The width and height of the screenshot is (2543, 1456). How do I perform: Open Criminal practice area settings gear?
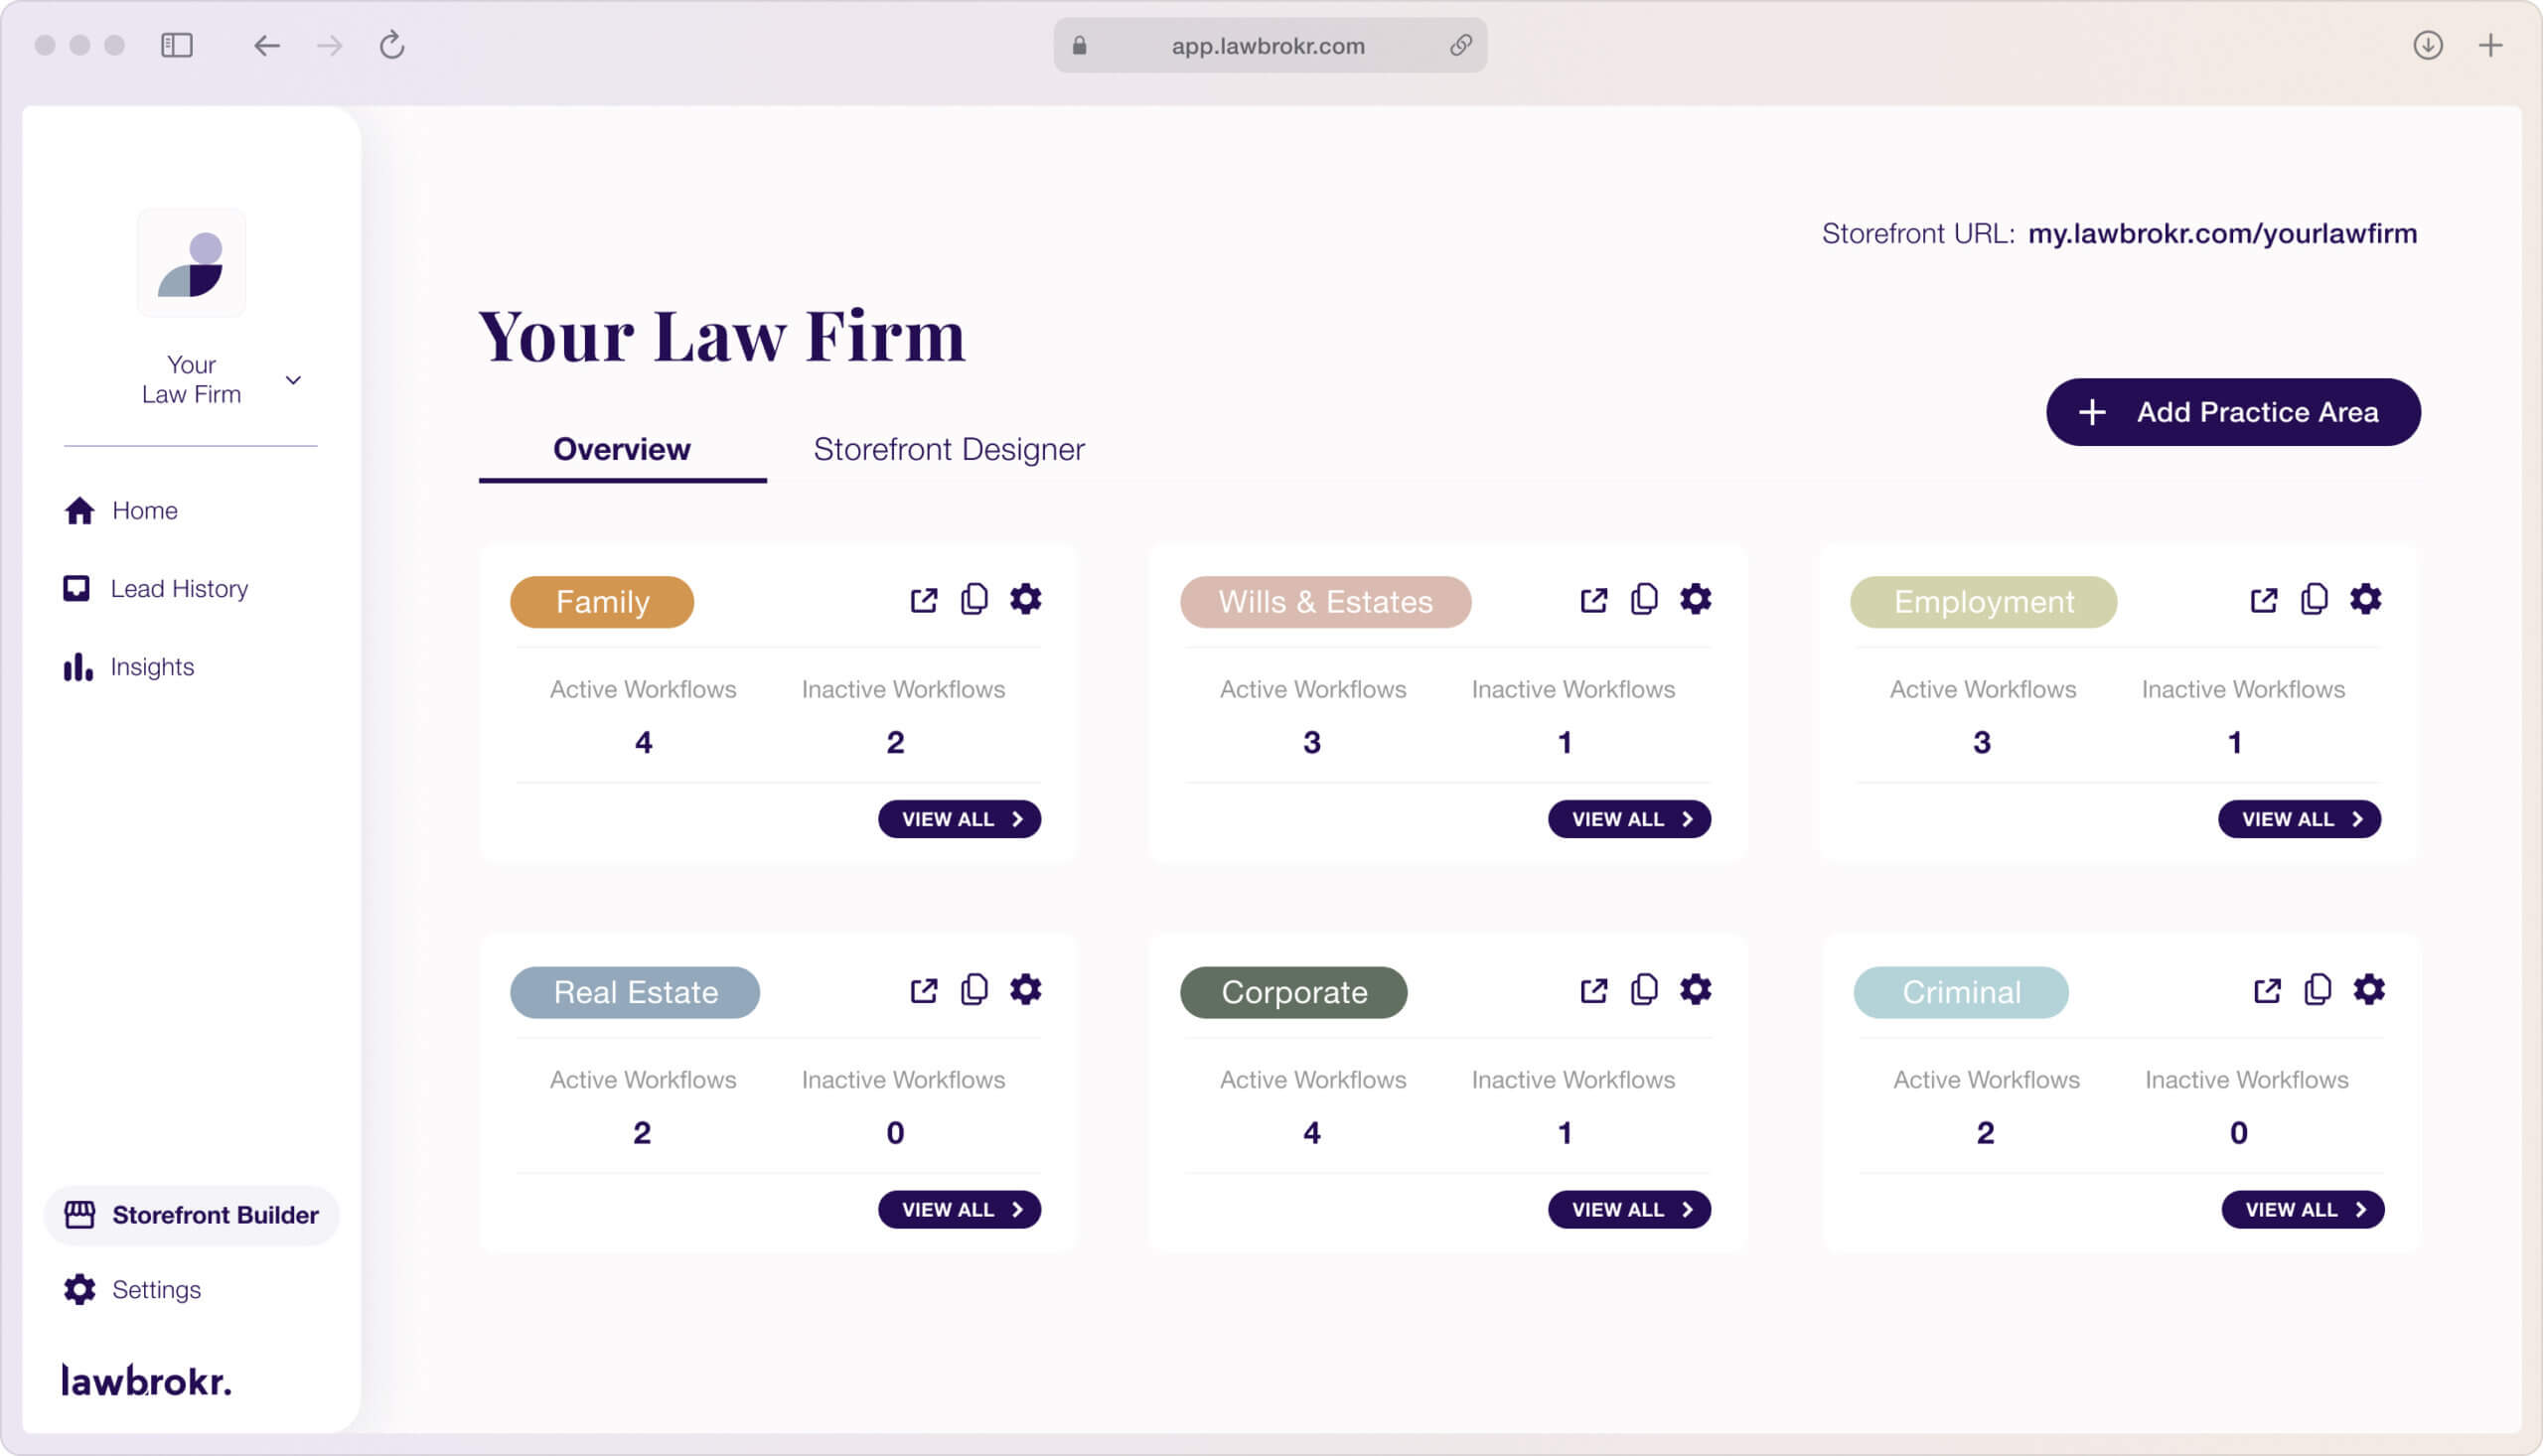(2368, 989)
